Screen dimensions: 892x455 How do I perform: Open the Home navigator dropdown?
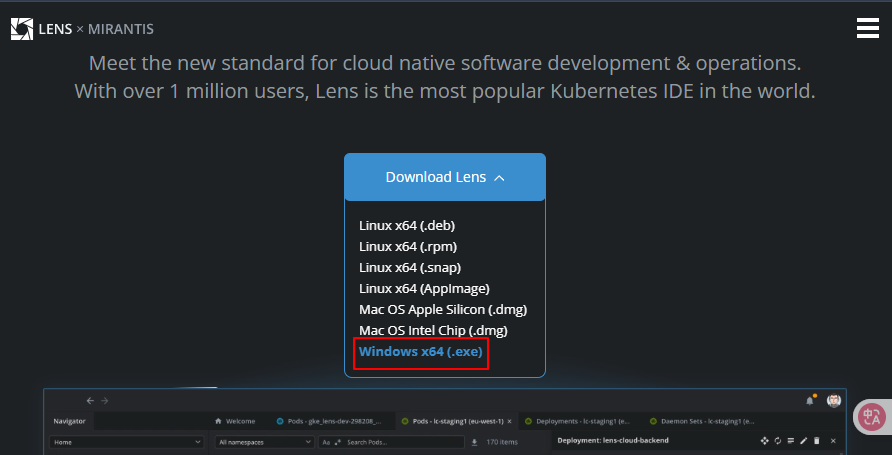pos(127,442)
